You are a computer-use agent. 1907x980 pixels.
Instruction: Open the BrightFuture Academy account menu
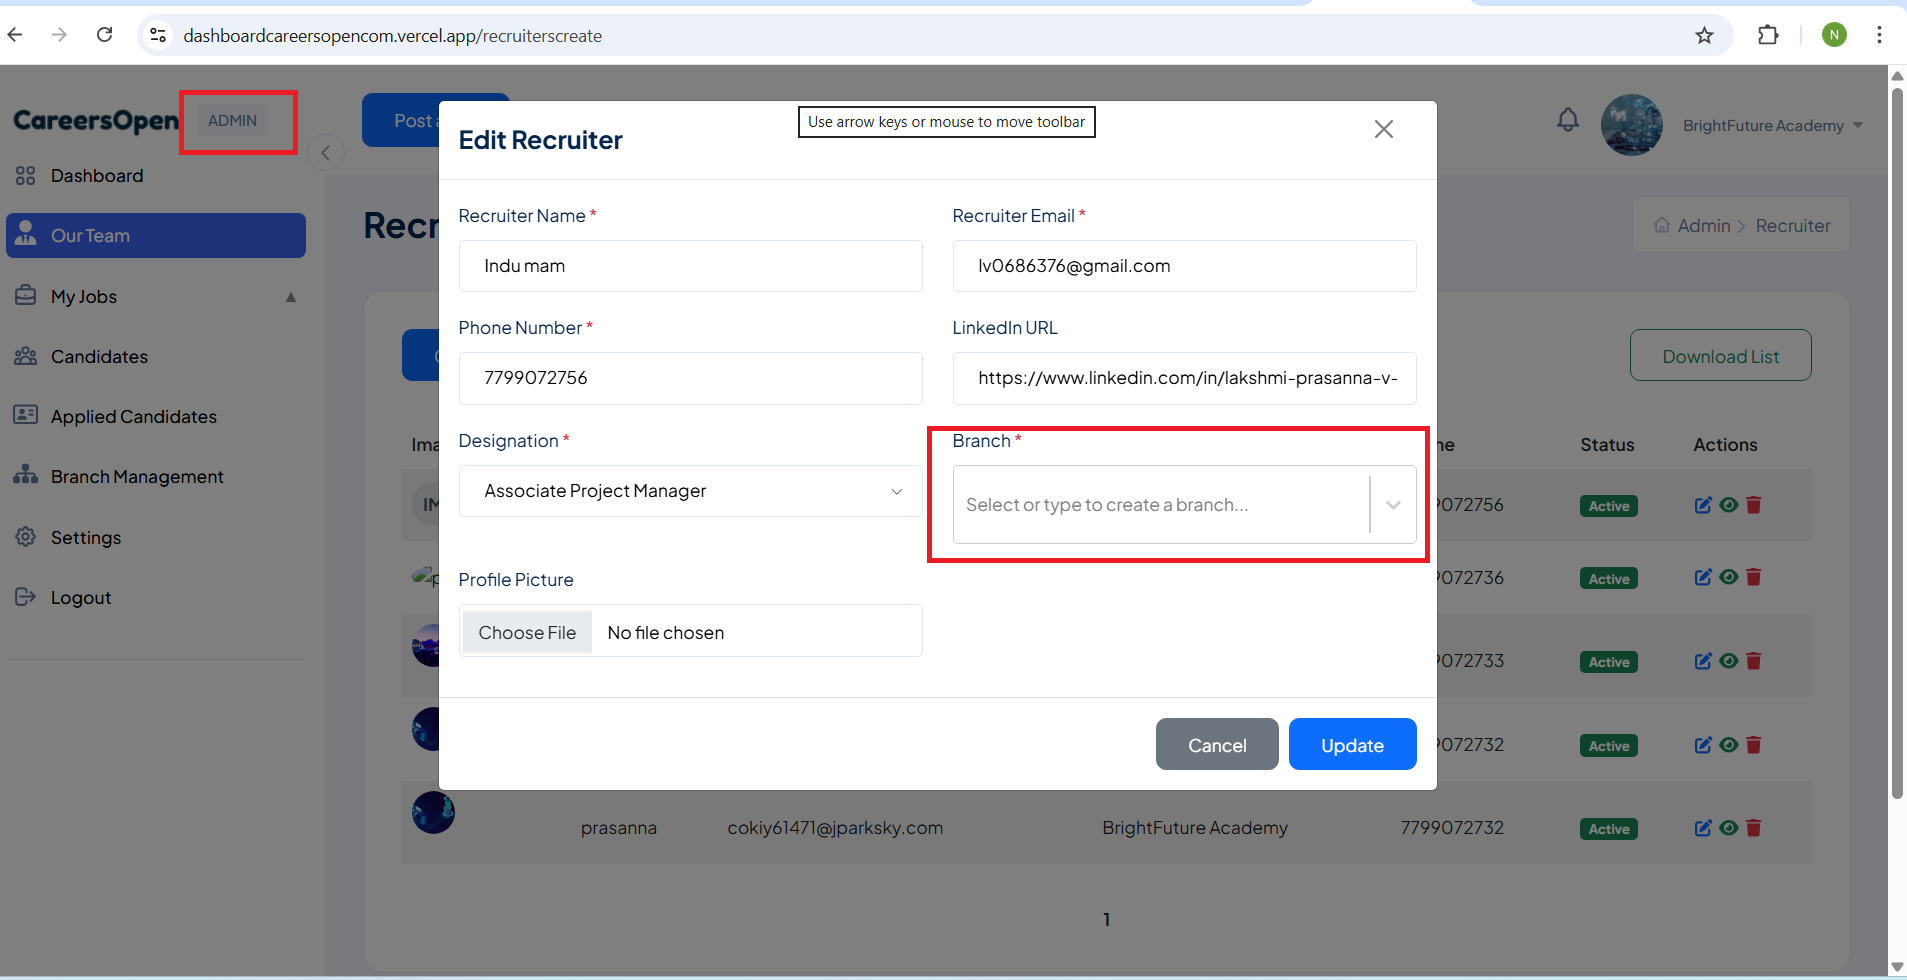point(1771,126)
